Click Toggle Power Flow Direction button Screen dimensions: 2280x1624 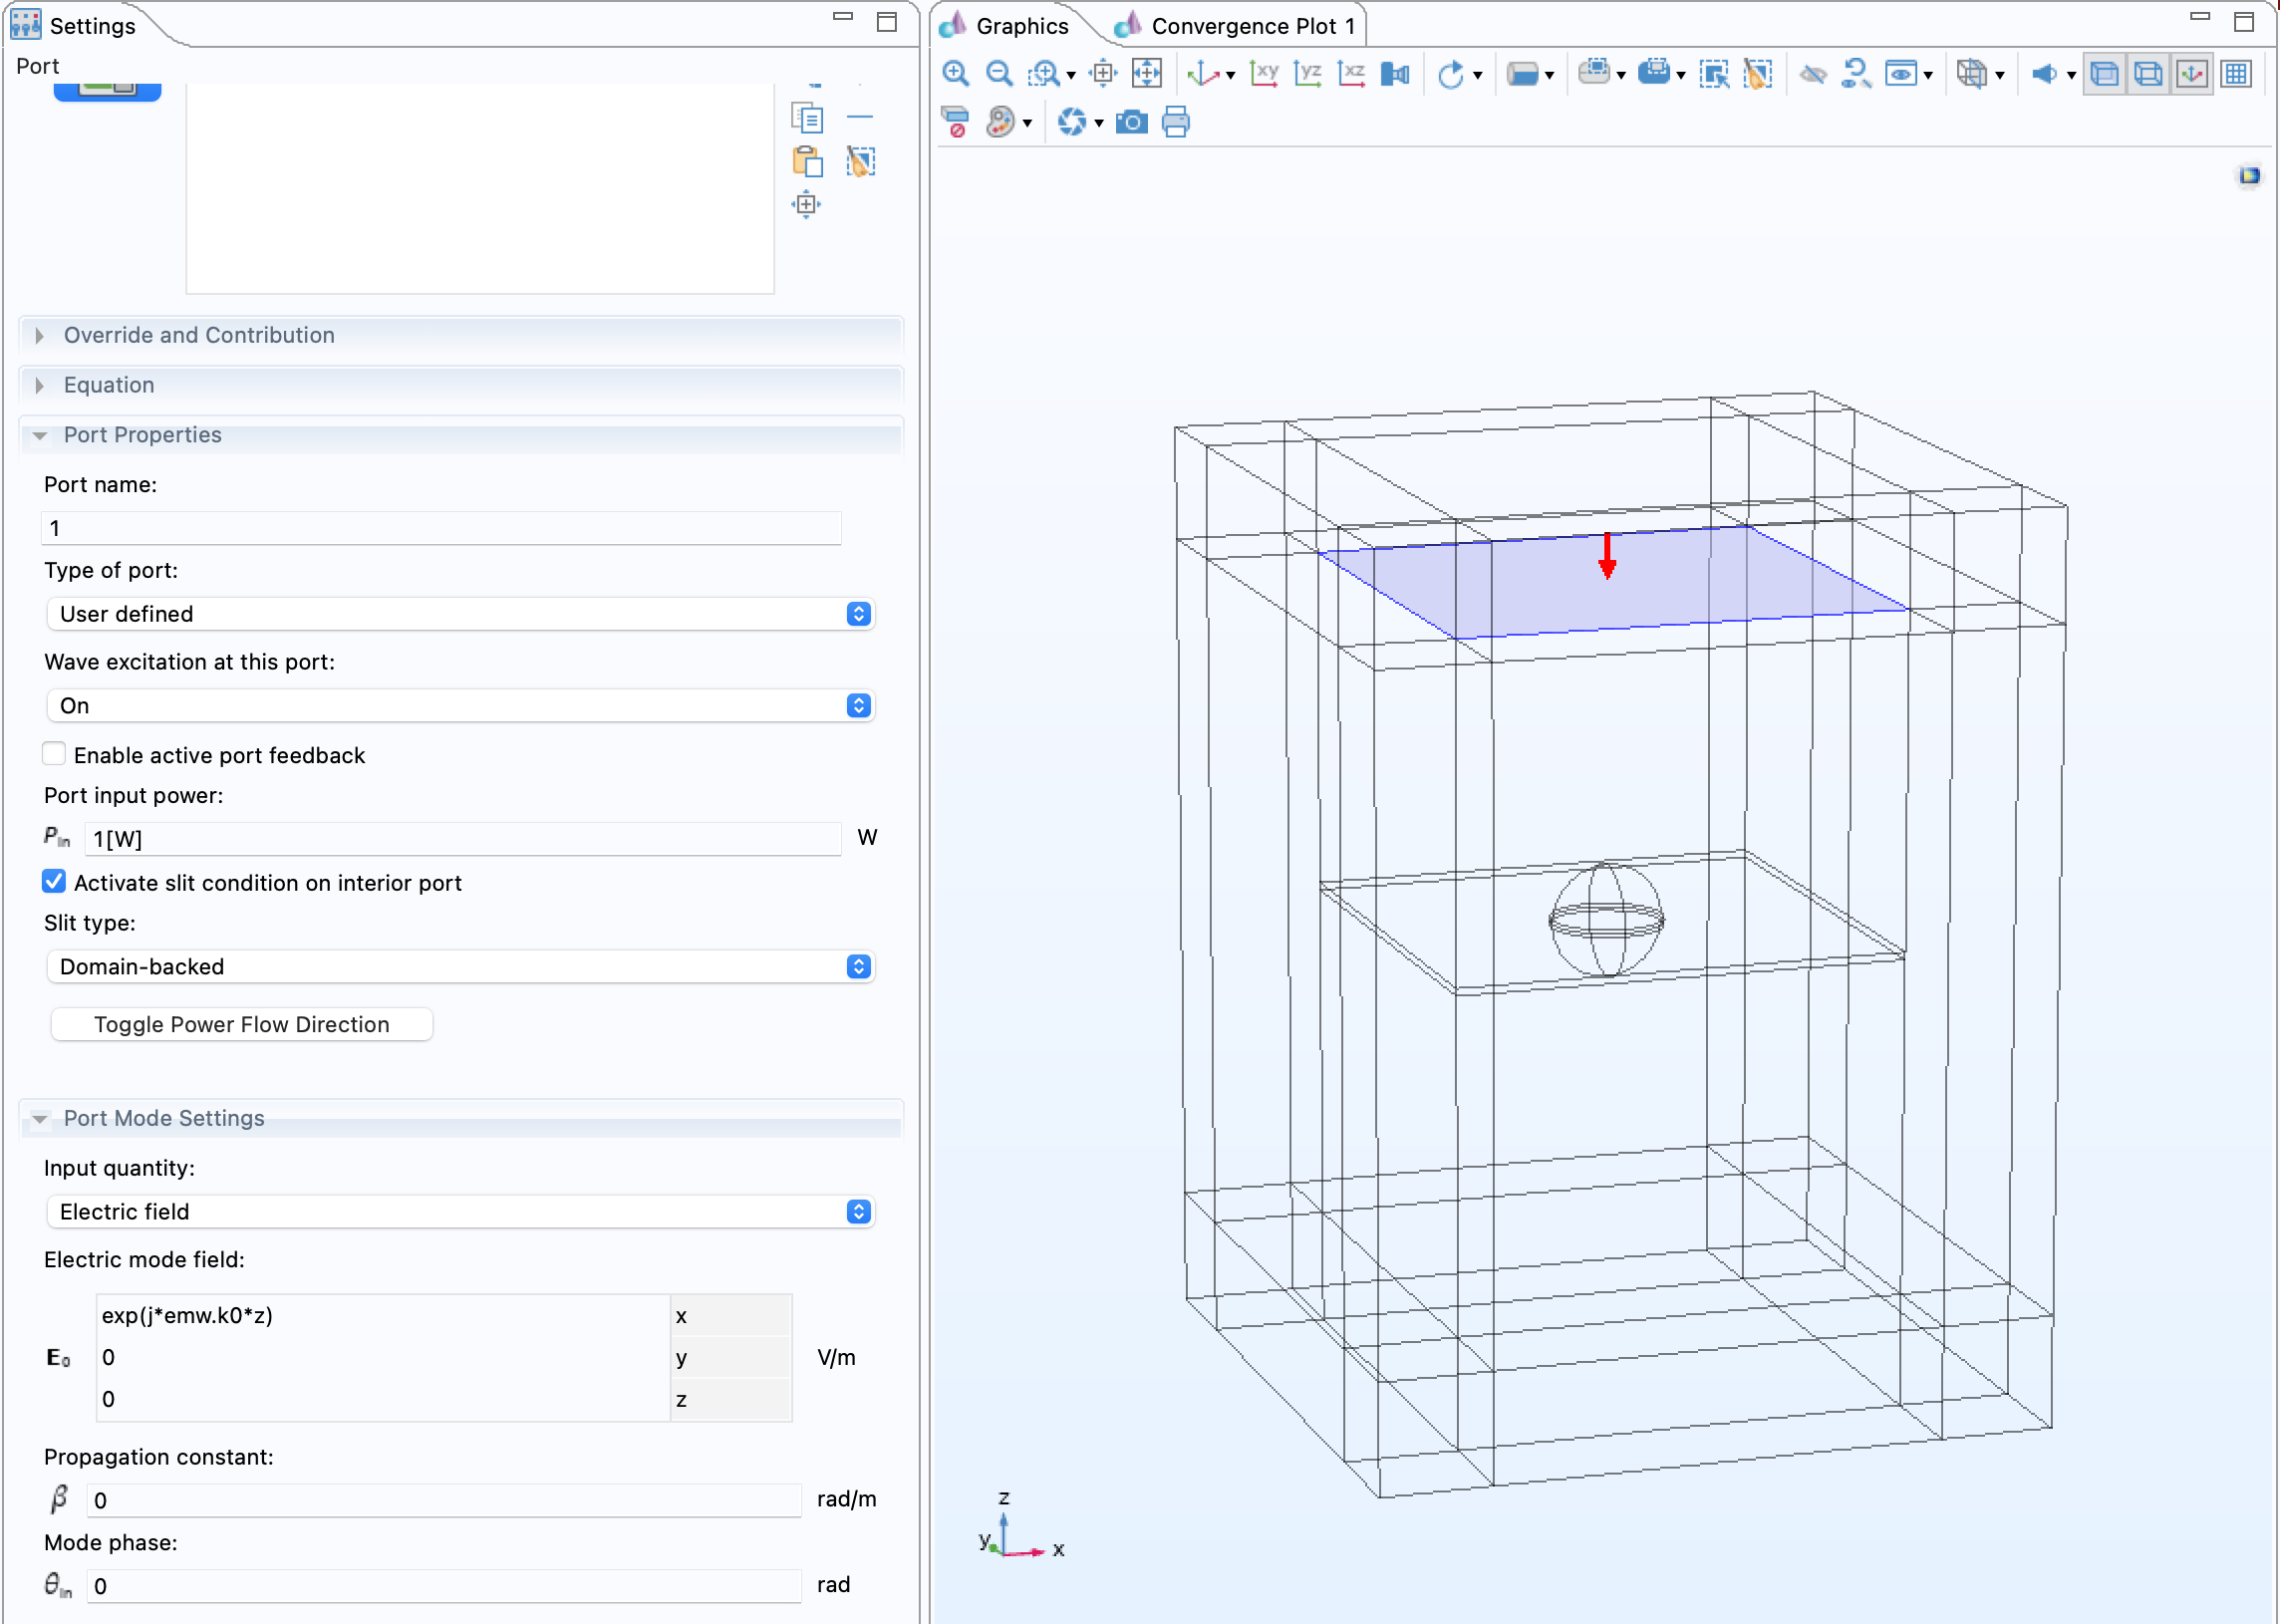[241, 1024]
